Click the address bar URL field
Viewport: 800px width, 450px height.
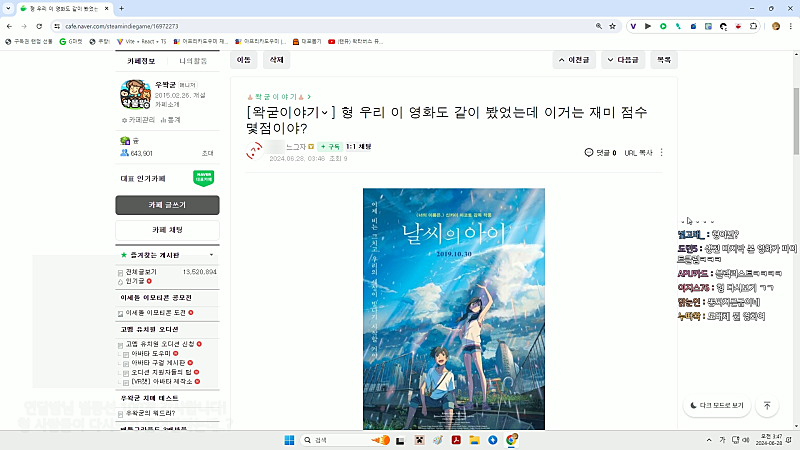point(327,26)
